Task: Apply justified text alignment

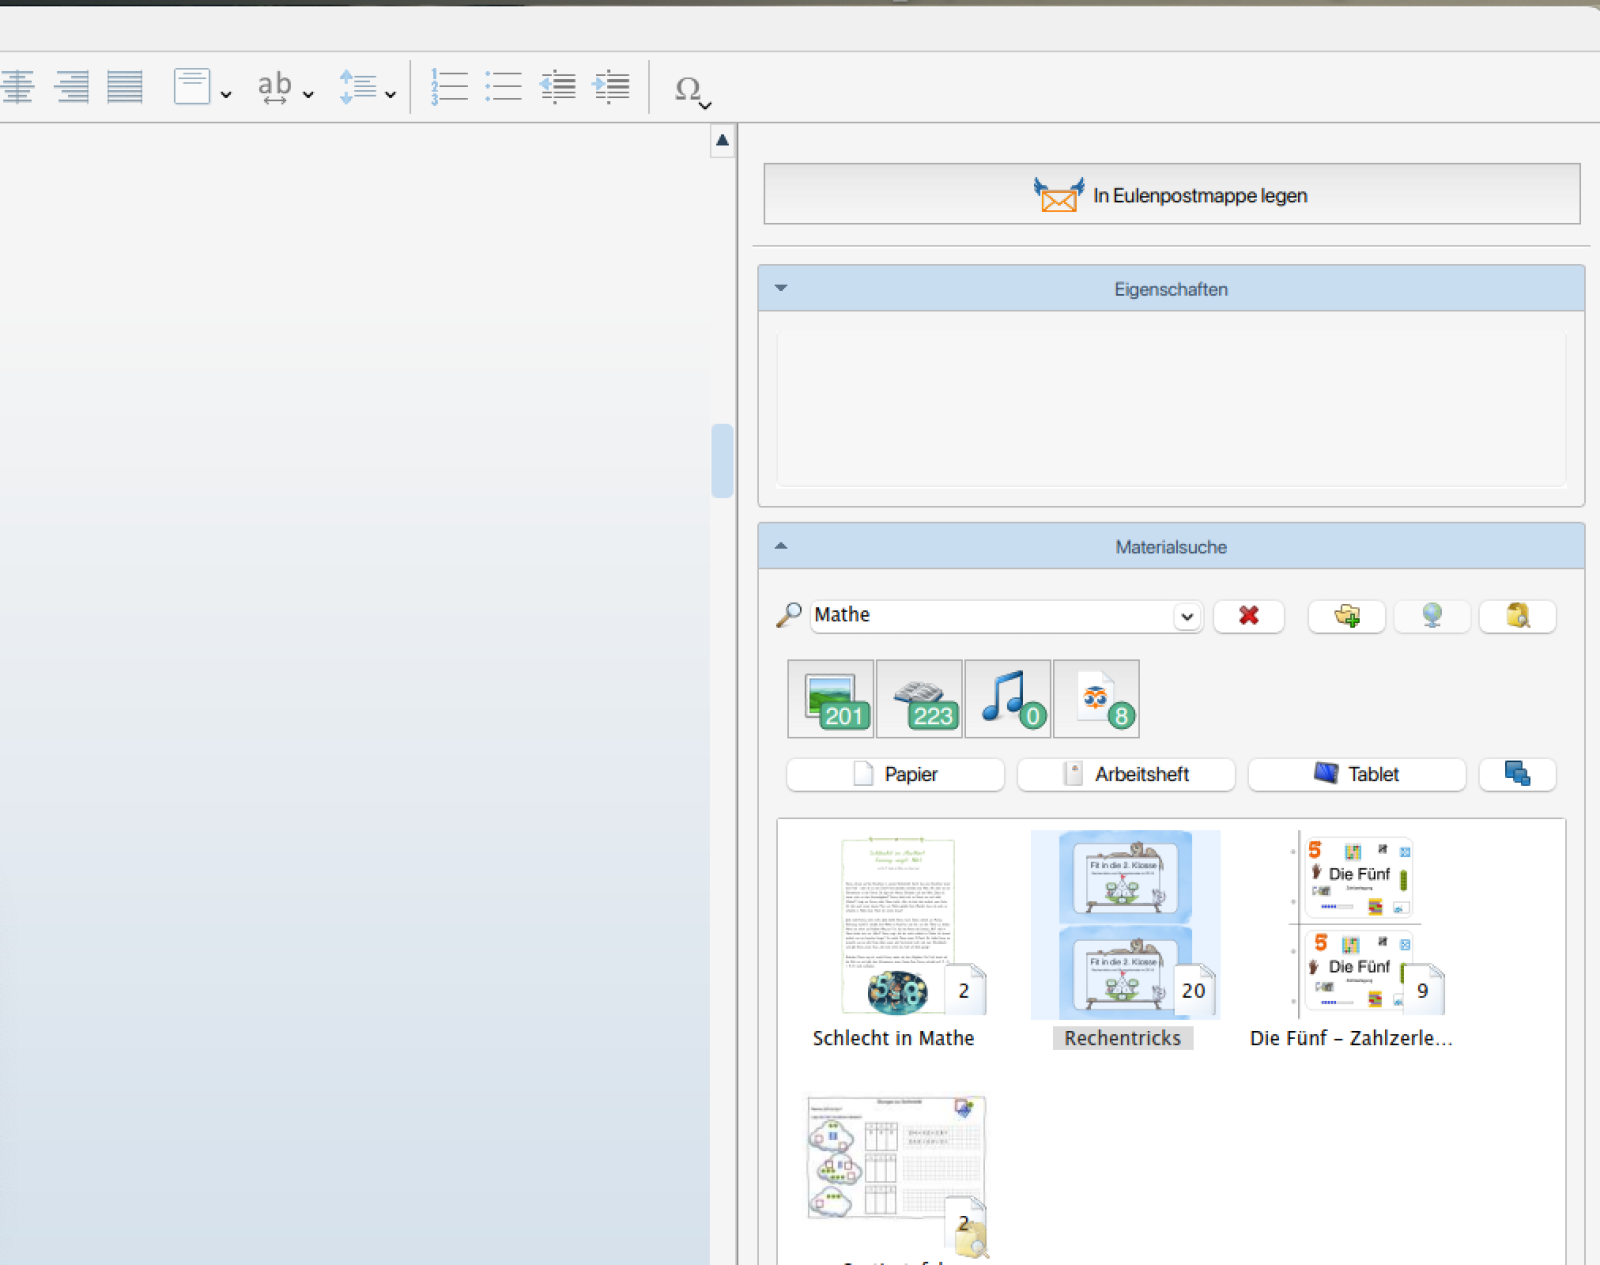Action: pyautogui.click(x=125, y=87)
